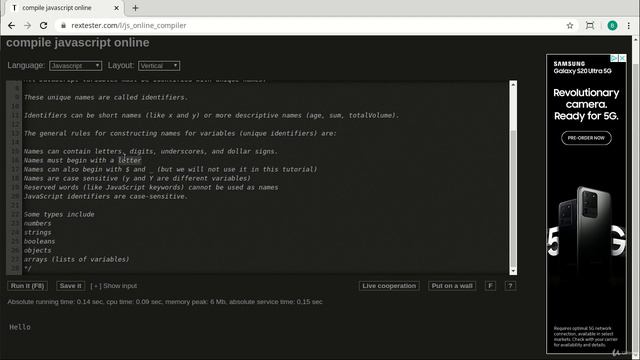
Task: Click the 'Hello' output text
Action: (x=20, y=327)
